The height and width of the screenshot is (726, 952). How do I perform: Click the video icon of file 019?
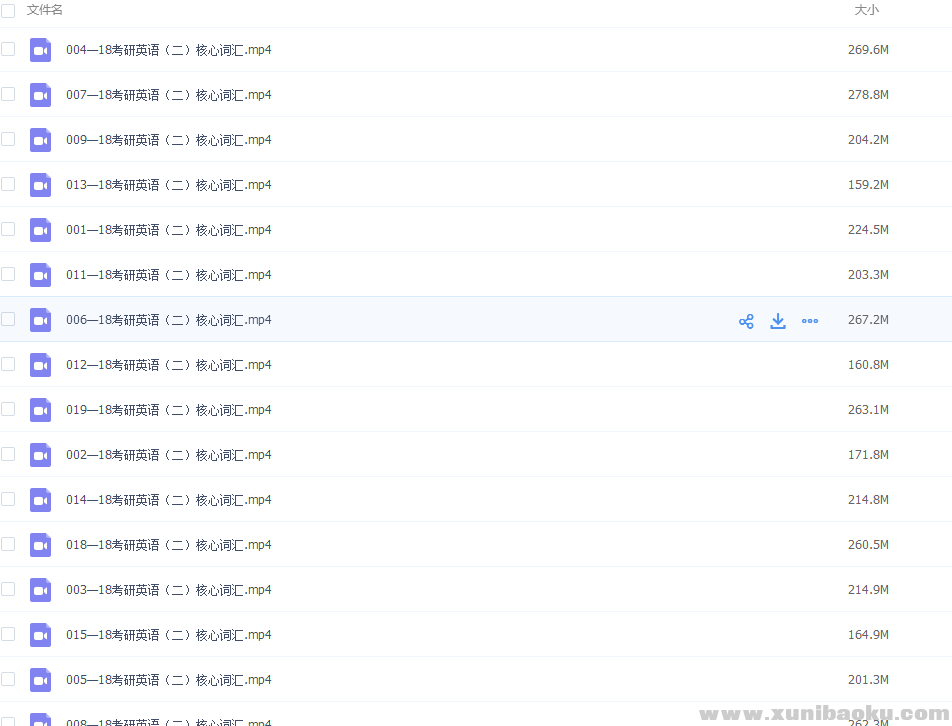pos(40,410)
